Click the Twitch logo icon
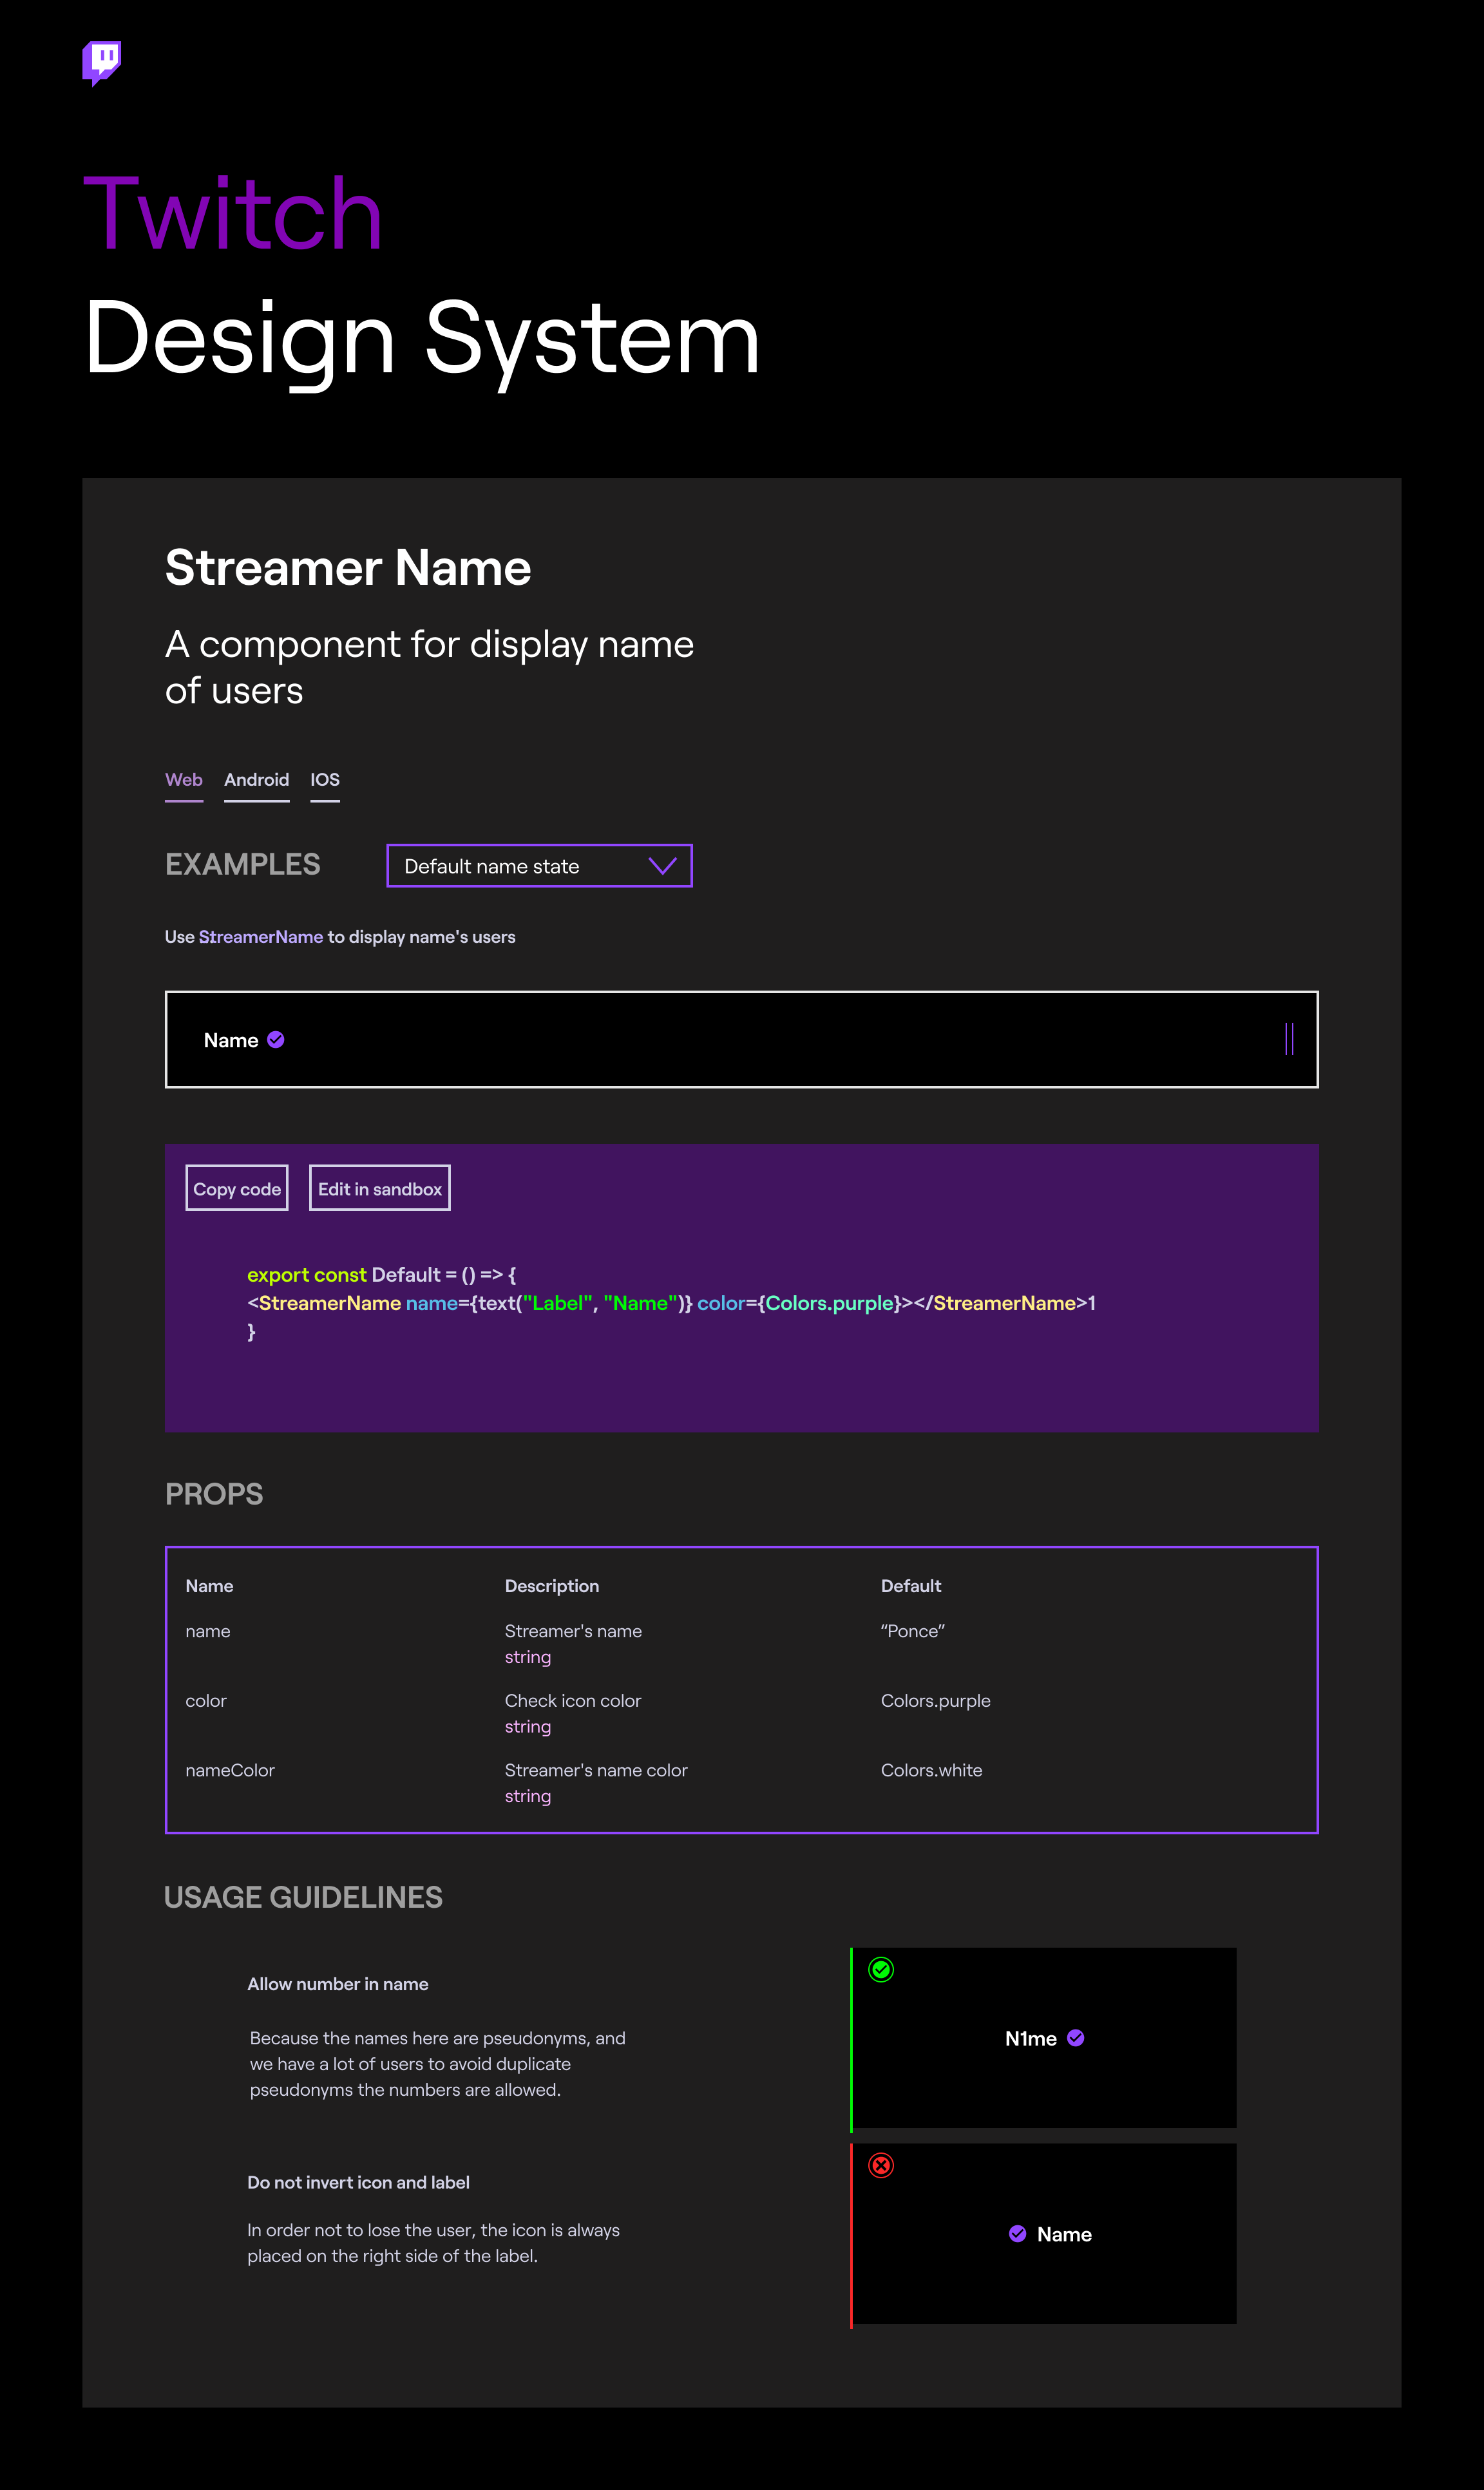This screenshot has height=2490, width=1484. tap(101, 63)
